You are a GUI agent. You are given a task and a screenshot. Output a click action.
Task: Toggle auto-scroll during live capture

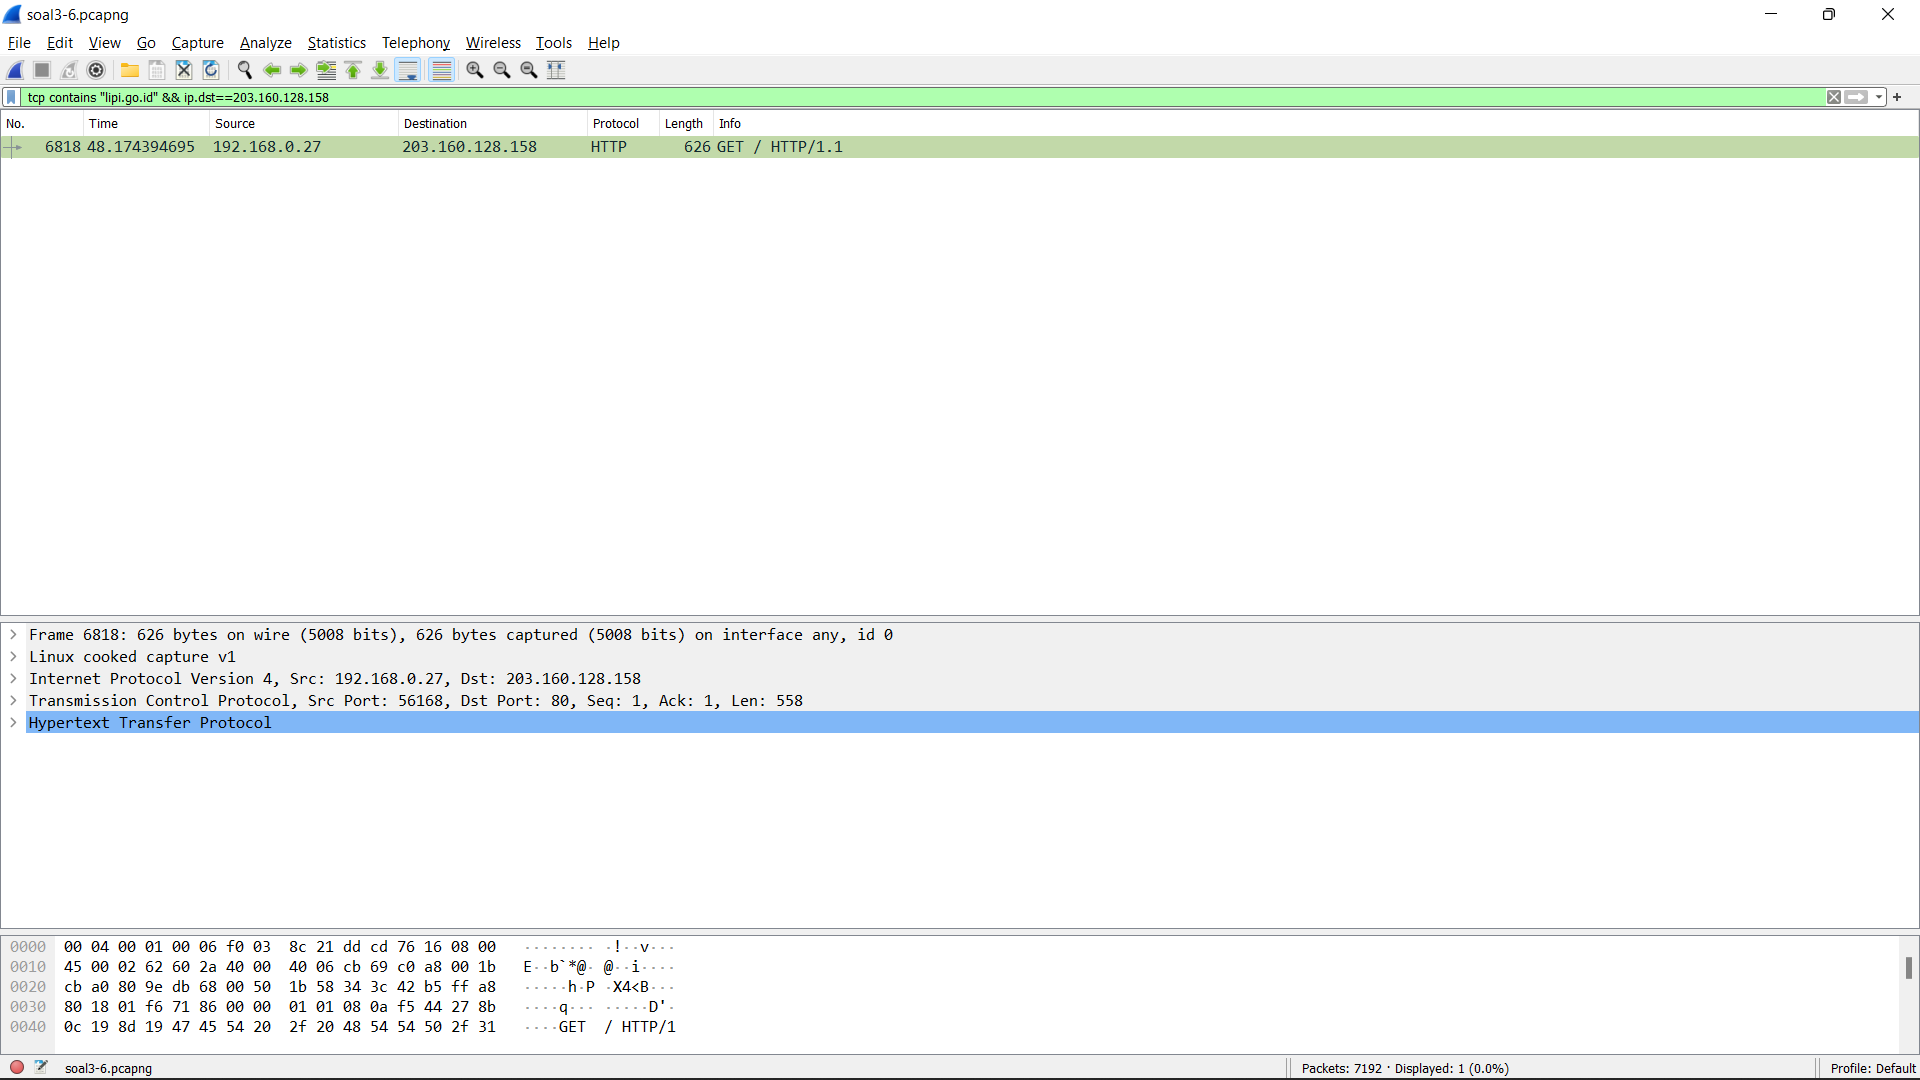point(407,70)
